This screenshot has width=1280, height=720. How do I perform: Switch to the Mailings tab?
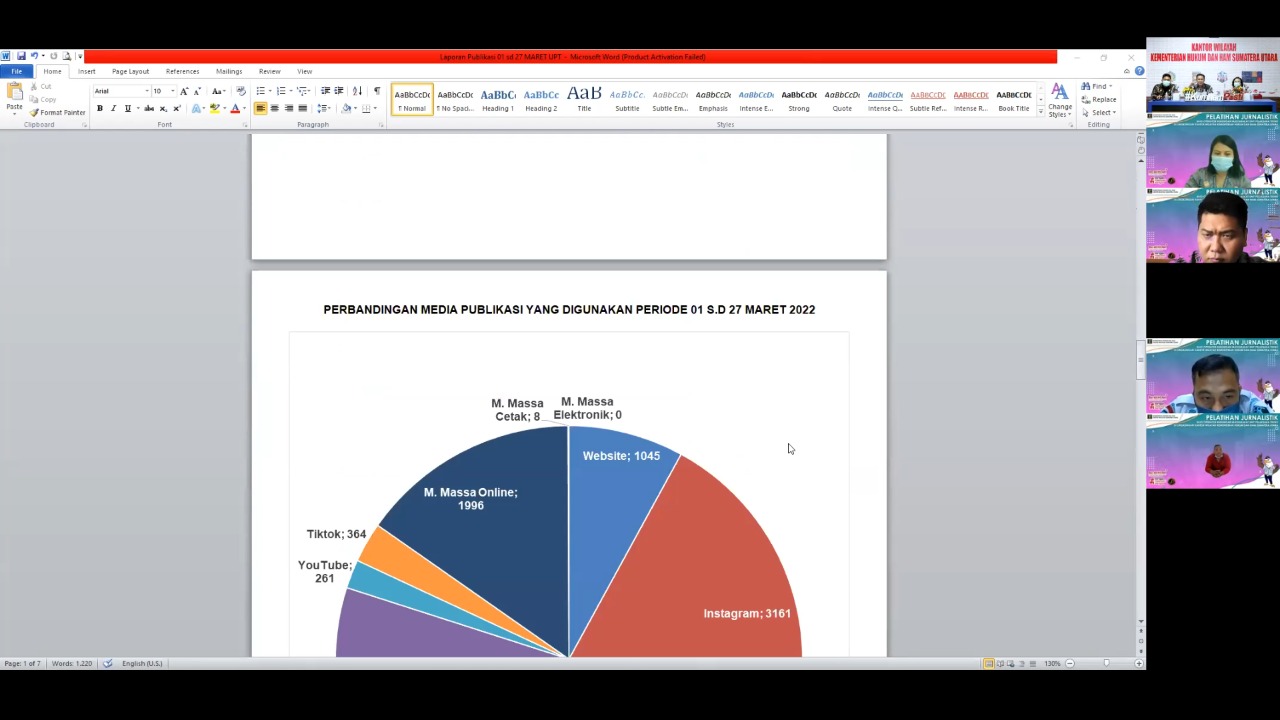click(x=229, y=71)
